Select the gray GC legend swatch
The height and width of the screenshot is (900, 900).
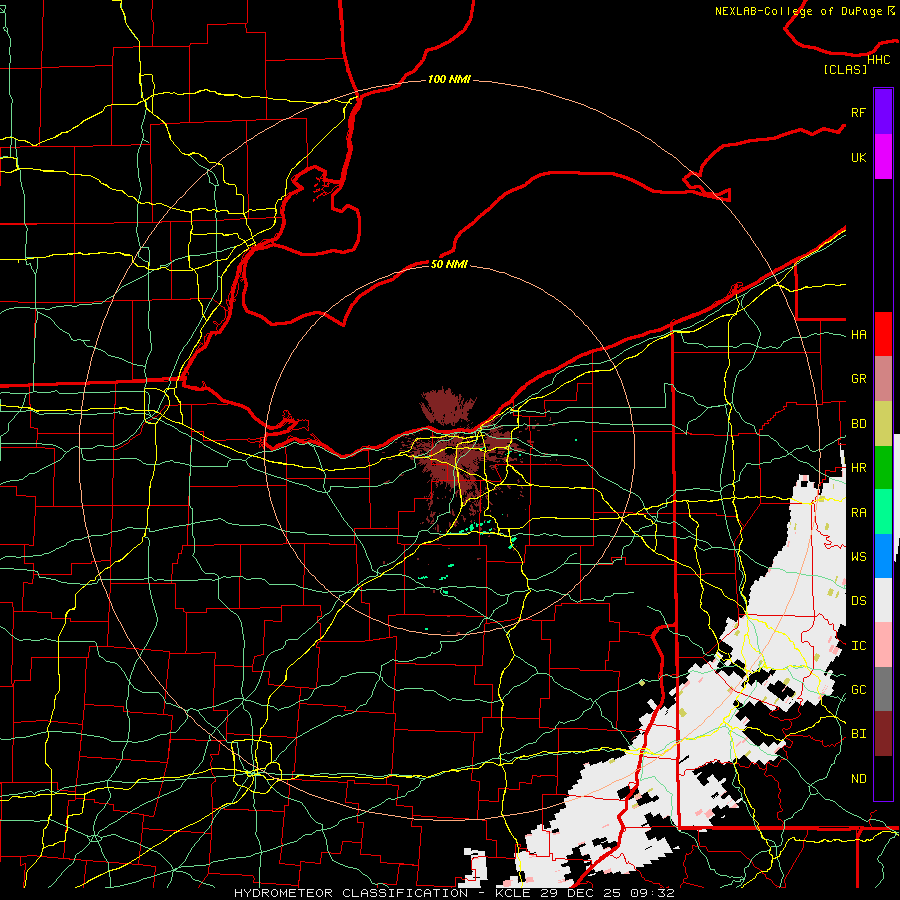[x=883, y=689]
